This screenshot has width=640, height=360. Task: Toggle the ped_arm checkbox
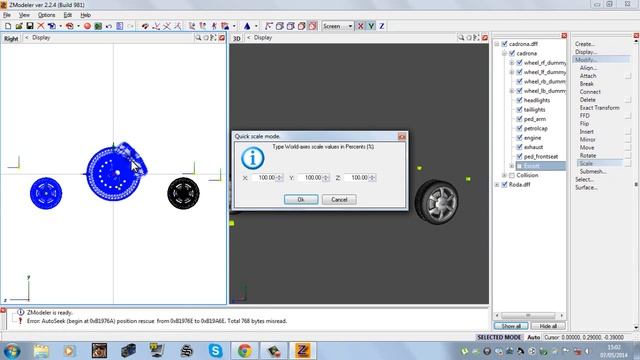[520, 119]
